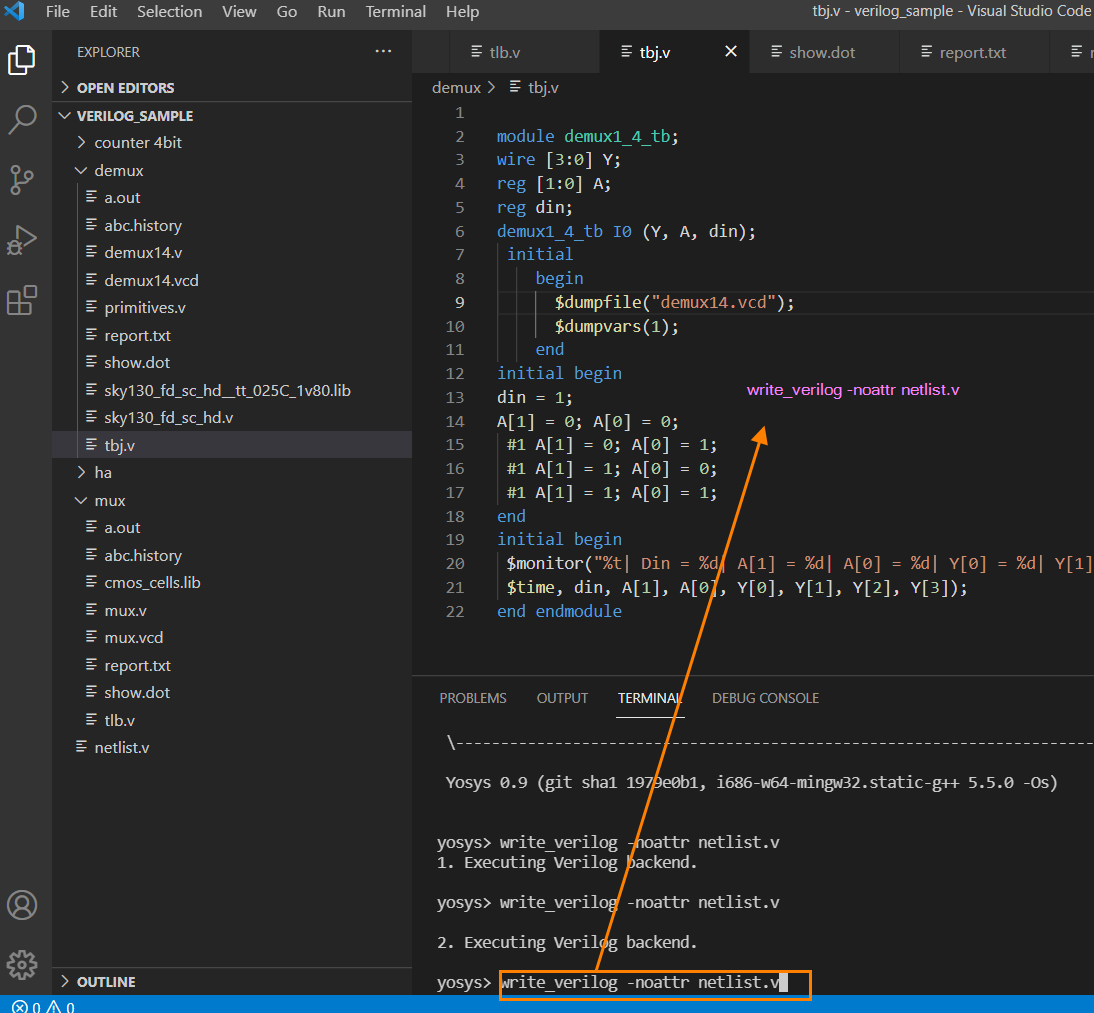Place cursor on the $dumpvars(1); line
This screenshot has height=1013, width=1094.
(x=616, y=326)
